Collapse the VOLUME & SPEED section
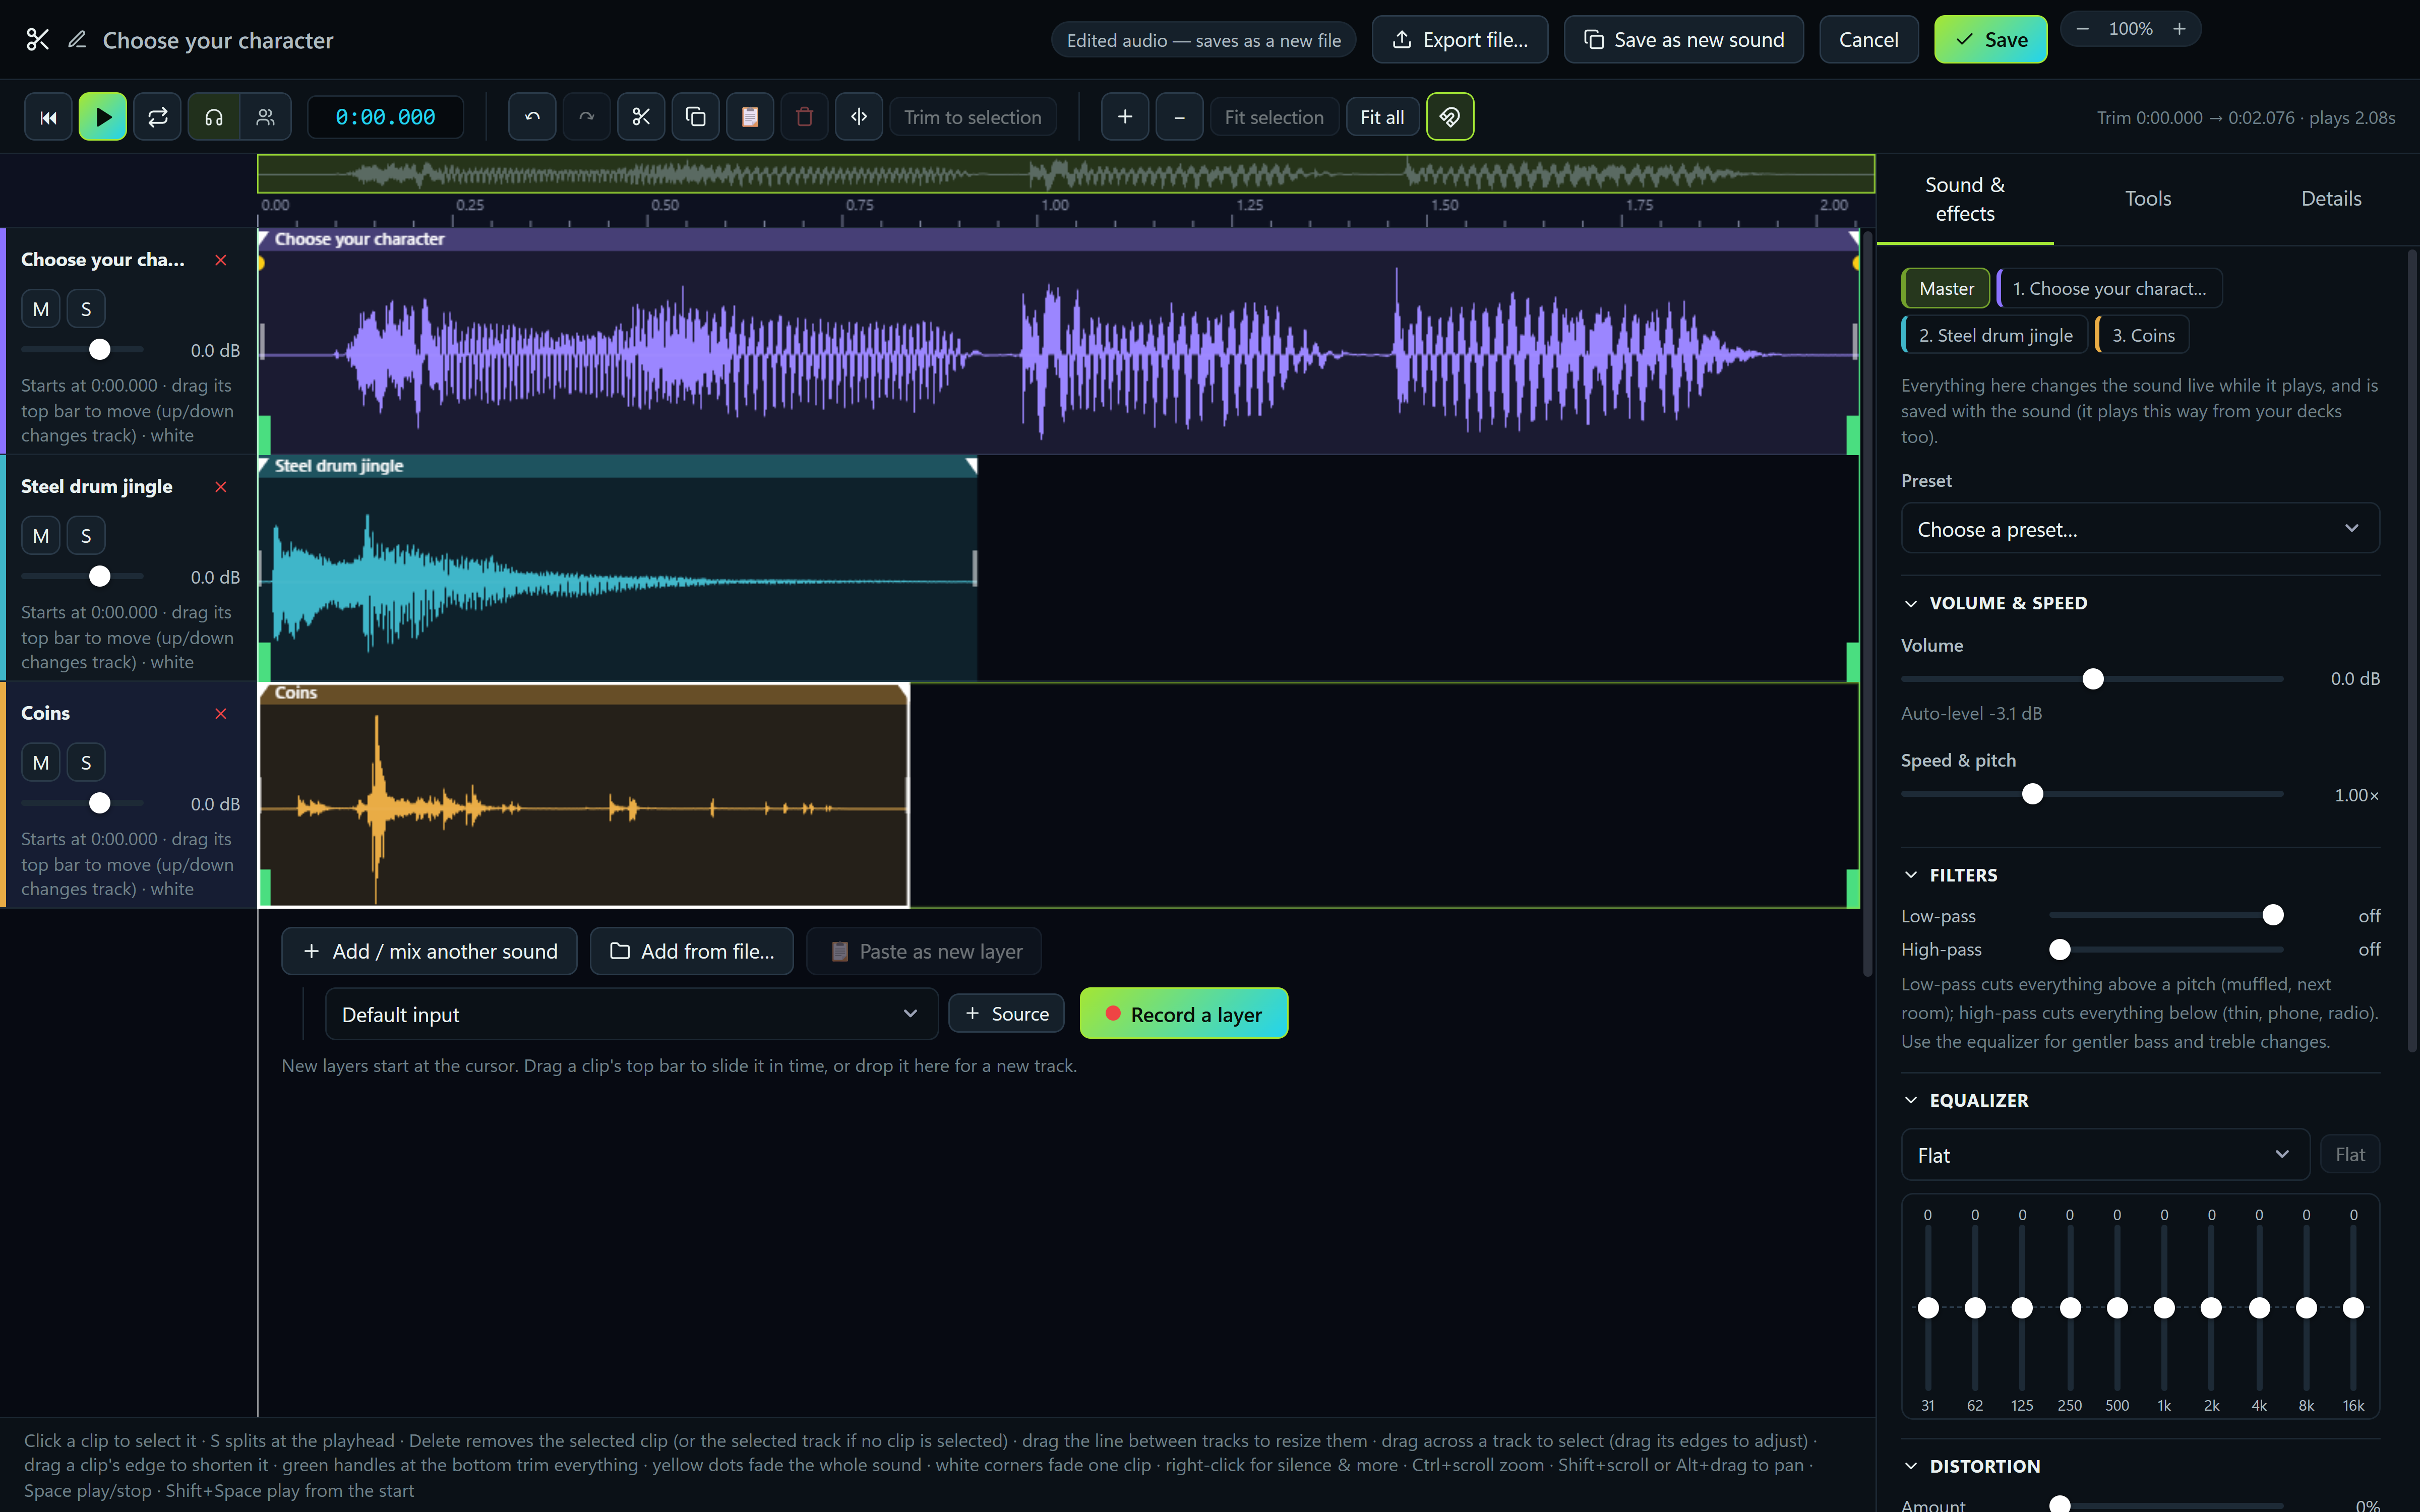 [x=1995, y=603]
